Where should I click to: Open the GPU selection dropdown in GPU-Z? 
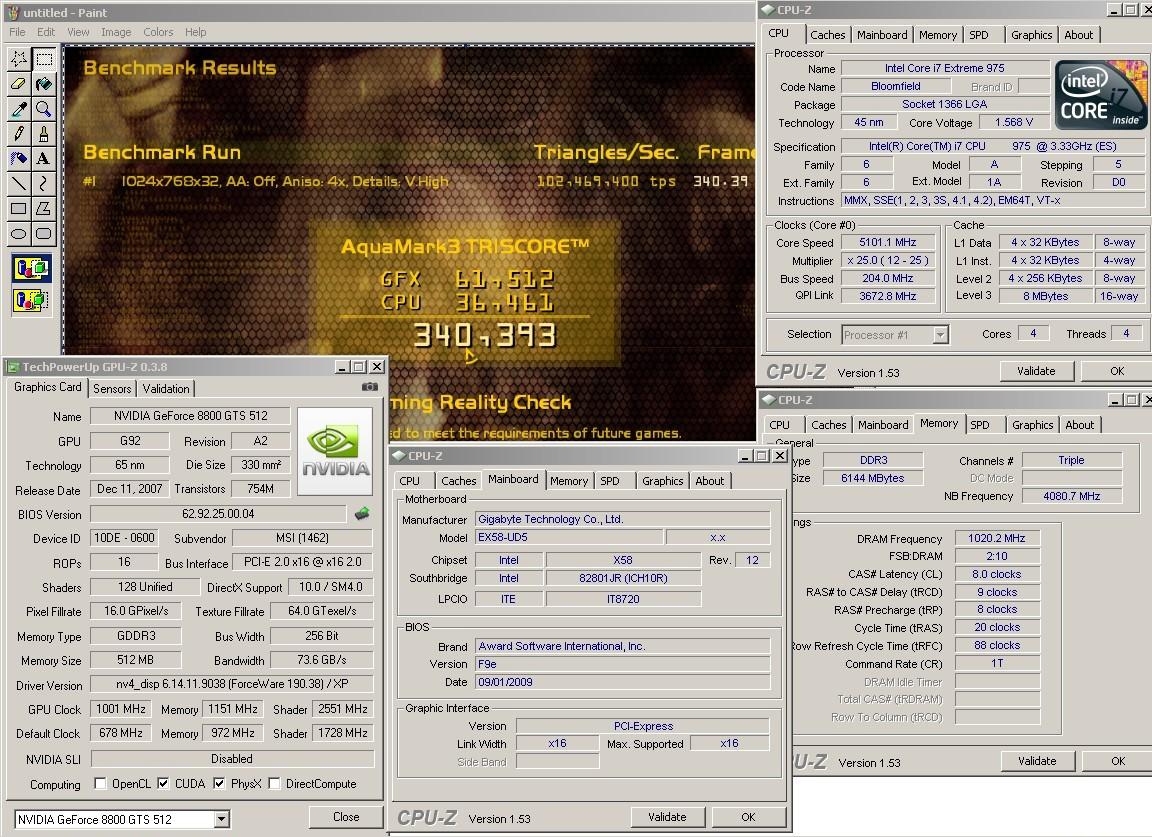221,819
